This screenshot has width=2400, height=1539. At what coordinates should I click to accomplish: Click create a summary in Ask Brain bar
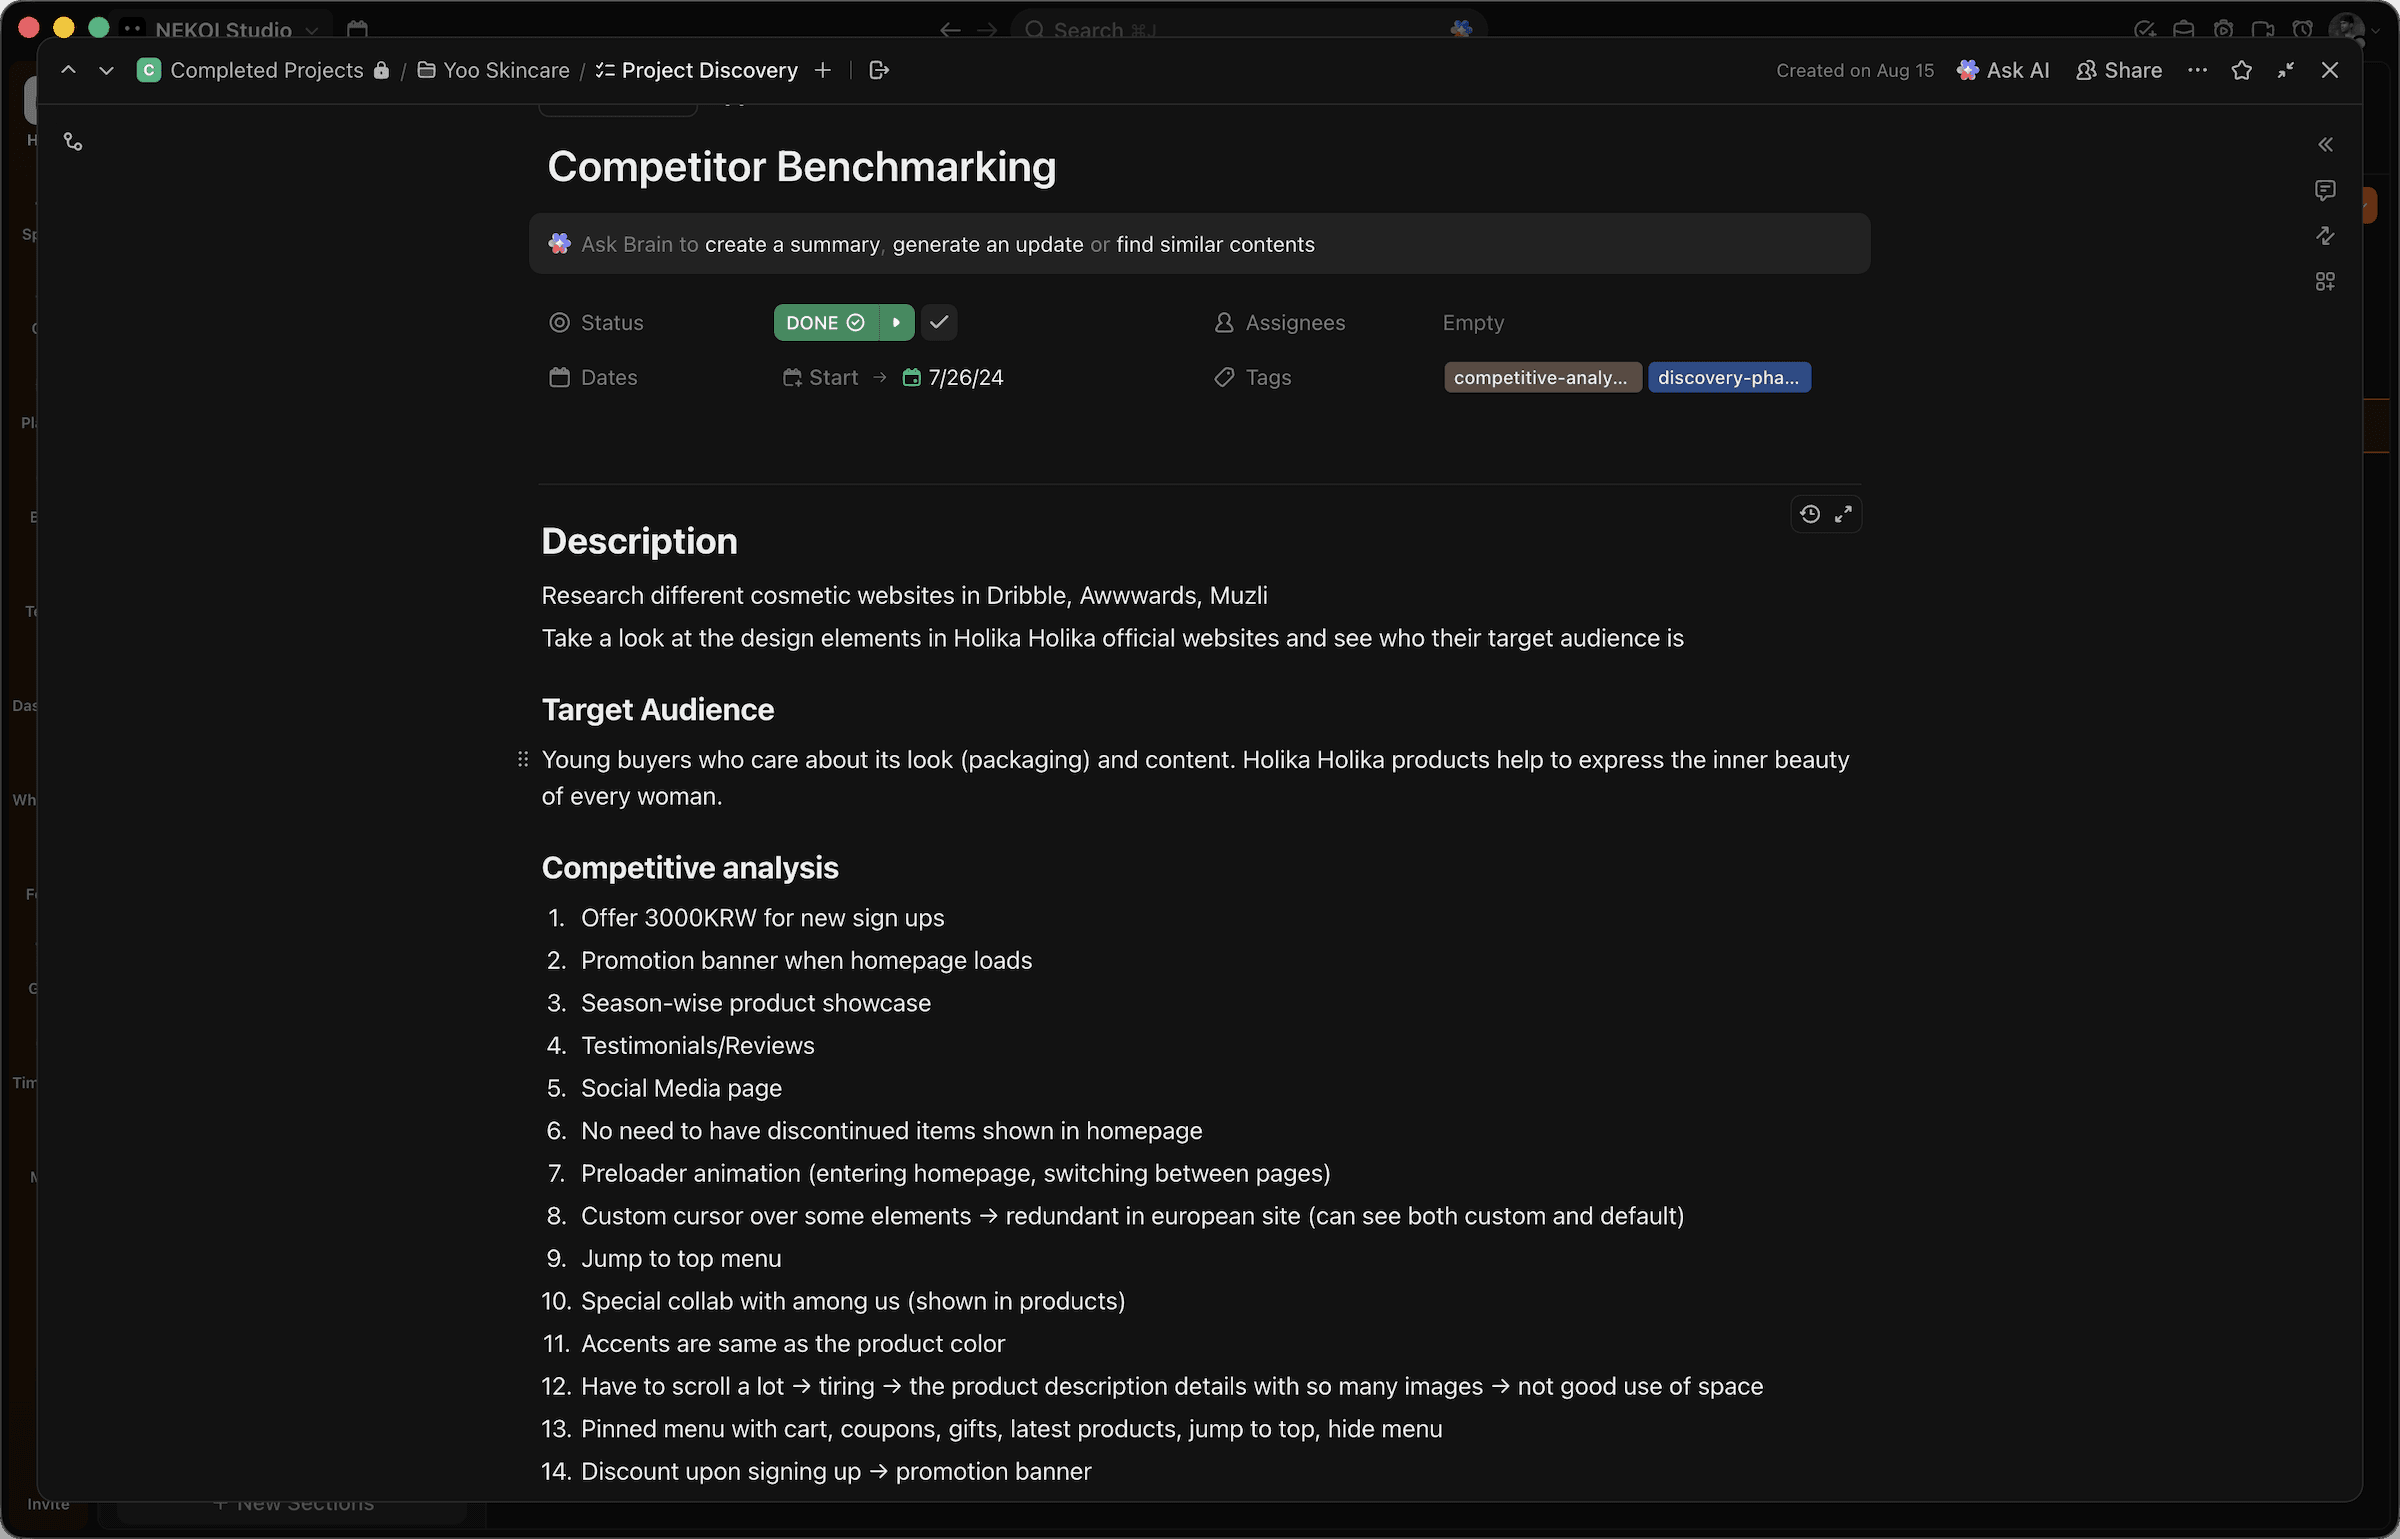coord(792,244)
